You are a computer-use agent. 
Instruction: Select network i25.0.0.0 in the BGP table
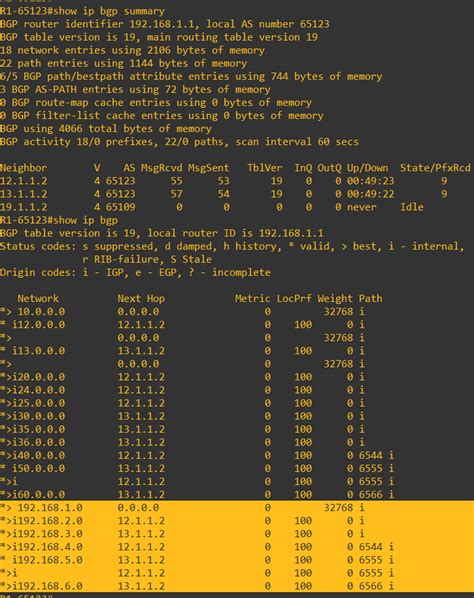coord(39,403)
